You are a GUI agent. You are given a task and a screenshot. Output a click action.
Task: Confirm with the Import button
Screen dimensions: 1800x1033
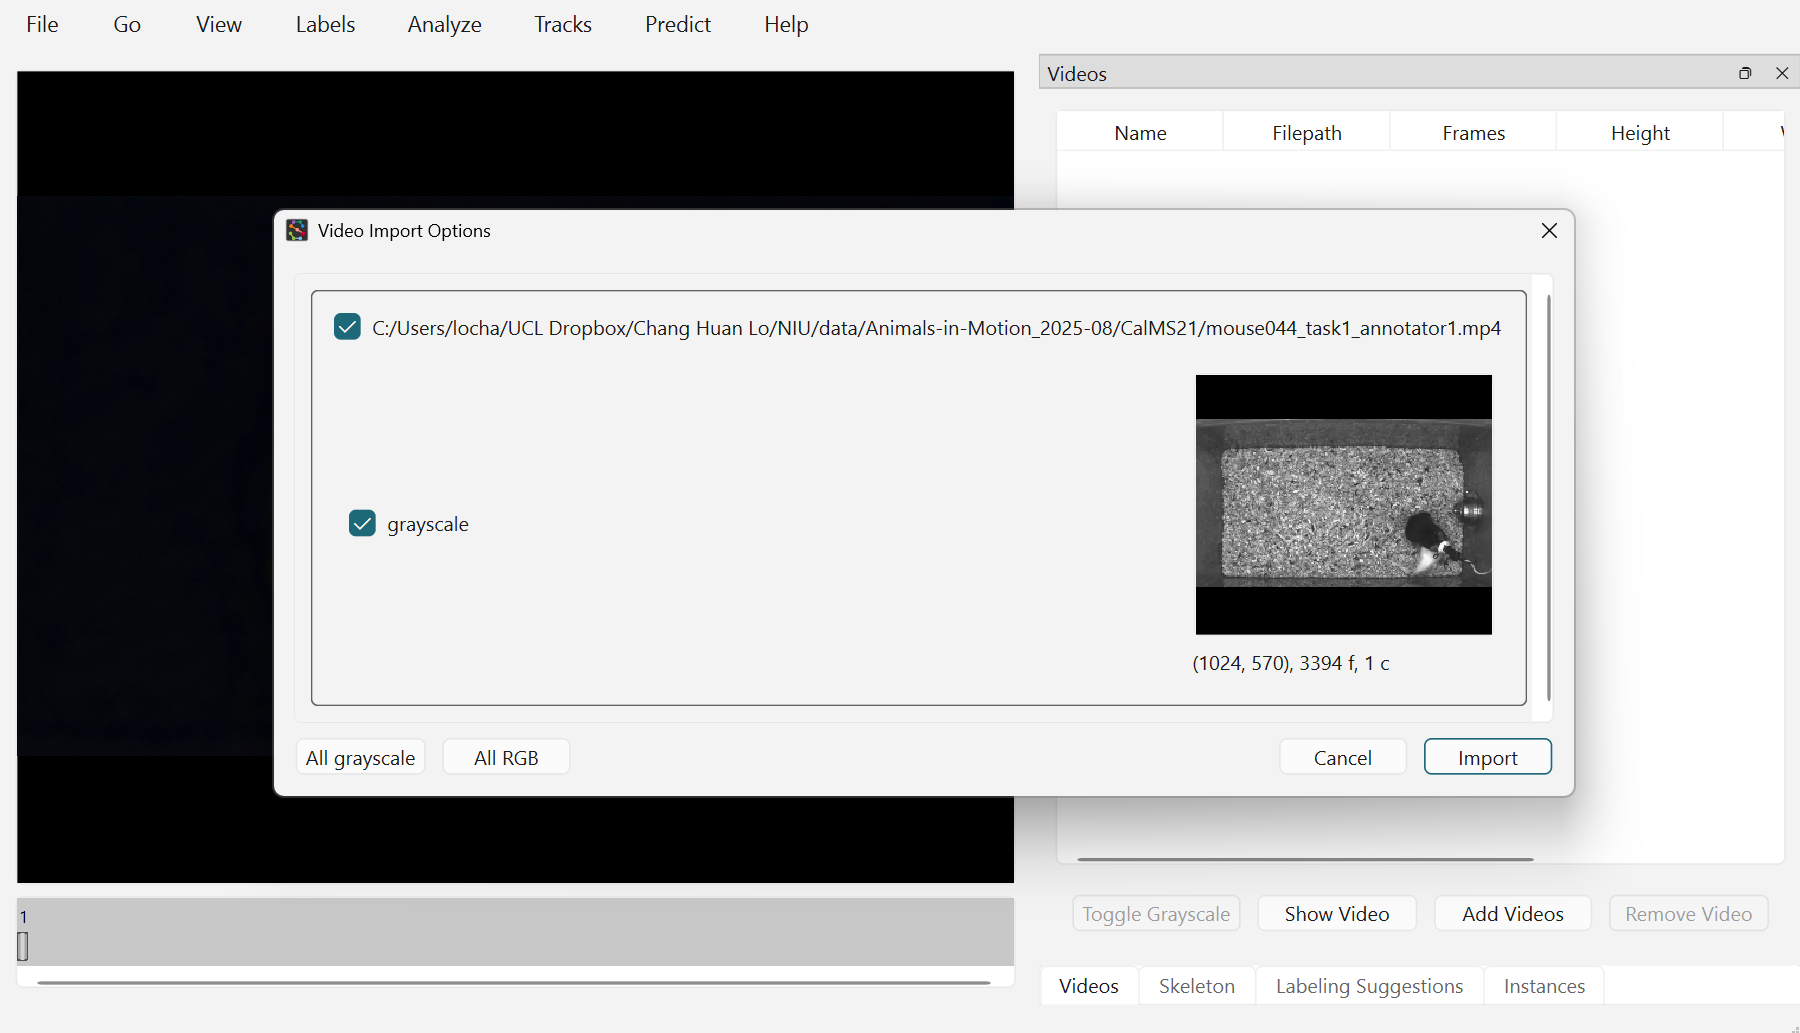coord(1487,757)
